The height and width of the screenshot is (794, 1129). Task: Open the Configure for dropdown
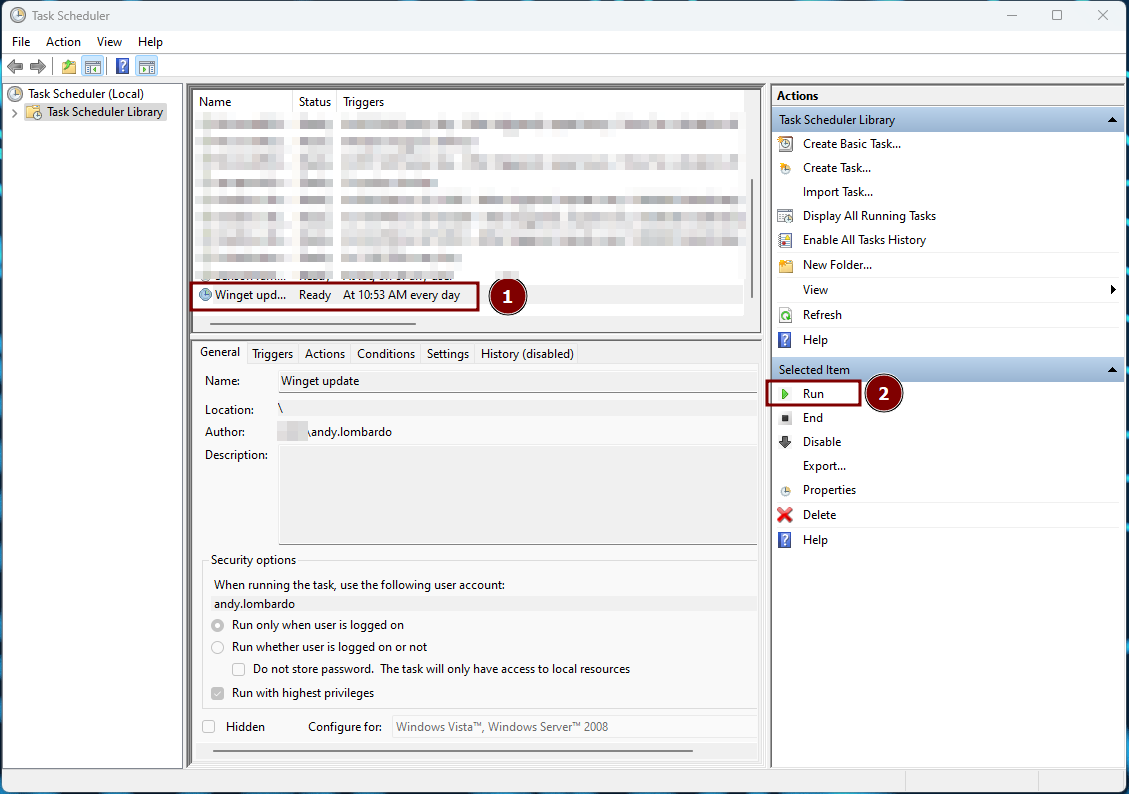pos(573,727)
